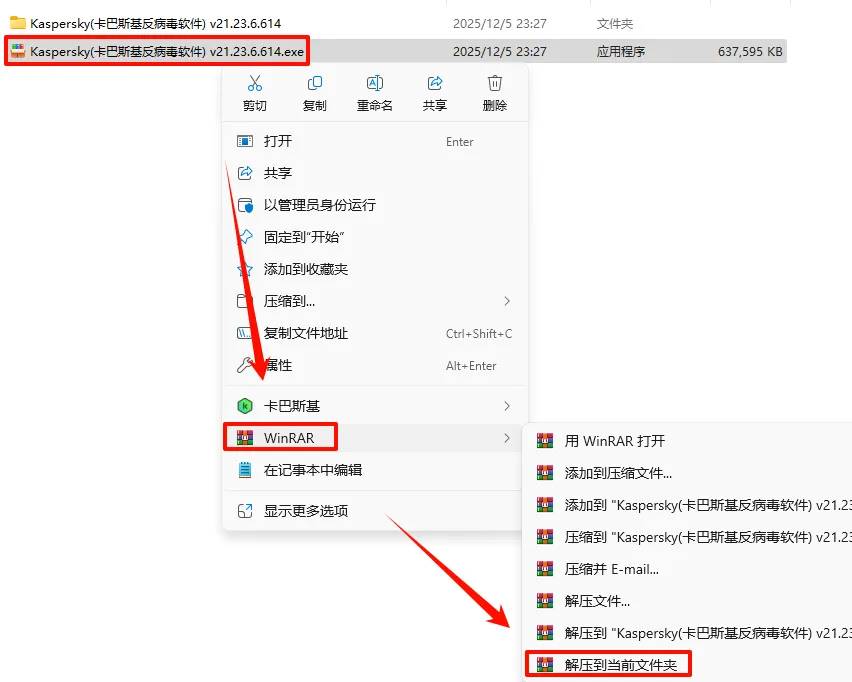Click the Cut (剪切) scissors icon

[254, 83]
